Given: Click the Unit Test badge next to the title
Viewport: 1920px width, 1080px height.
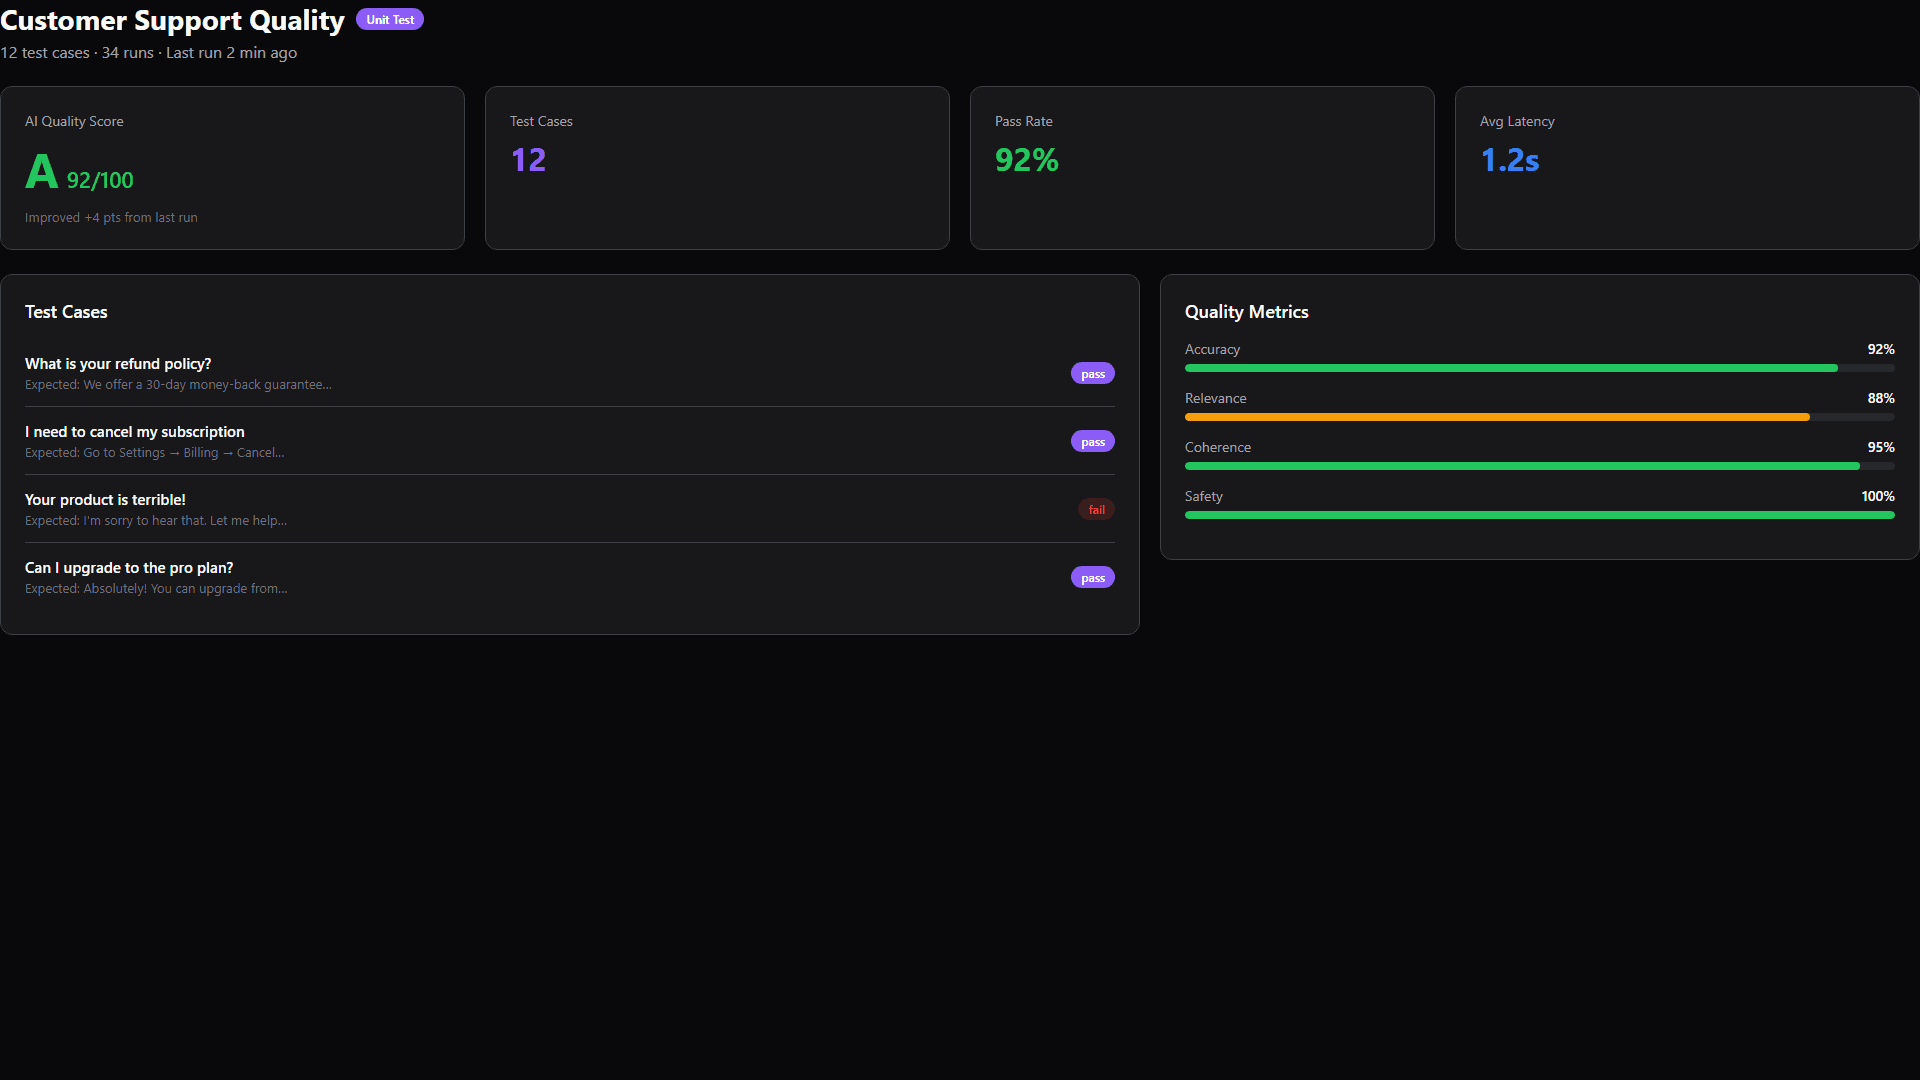Looking at the screenshot, I should [389, 18].
